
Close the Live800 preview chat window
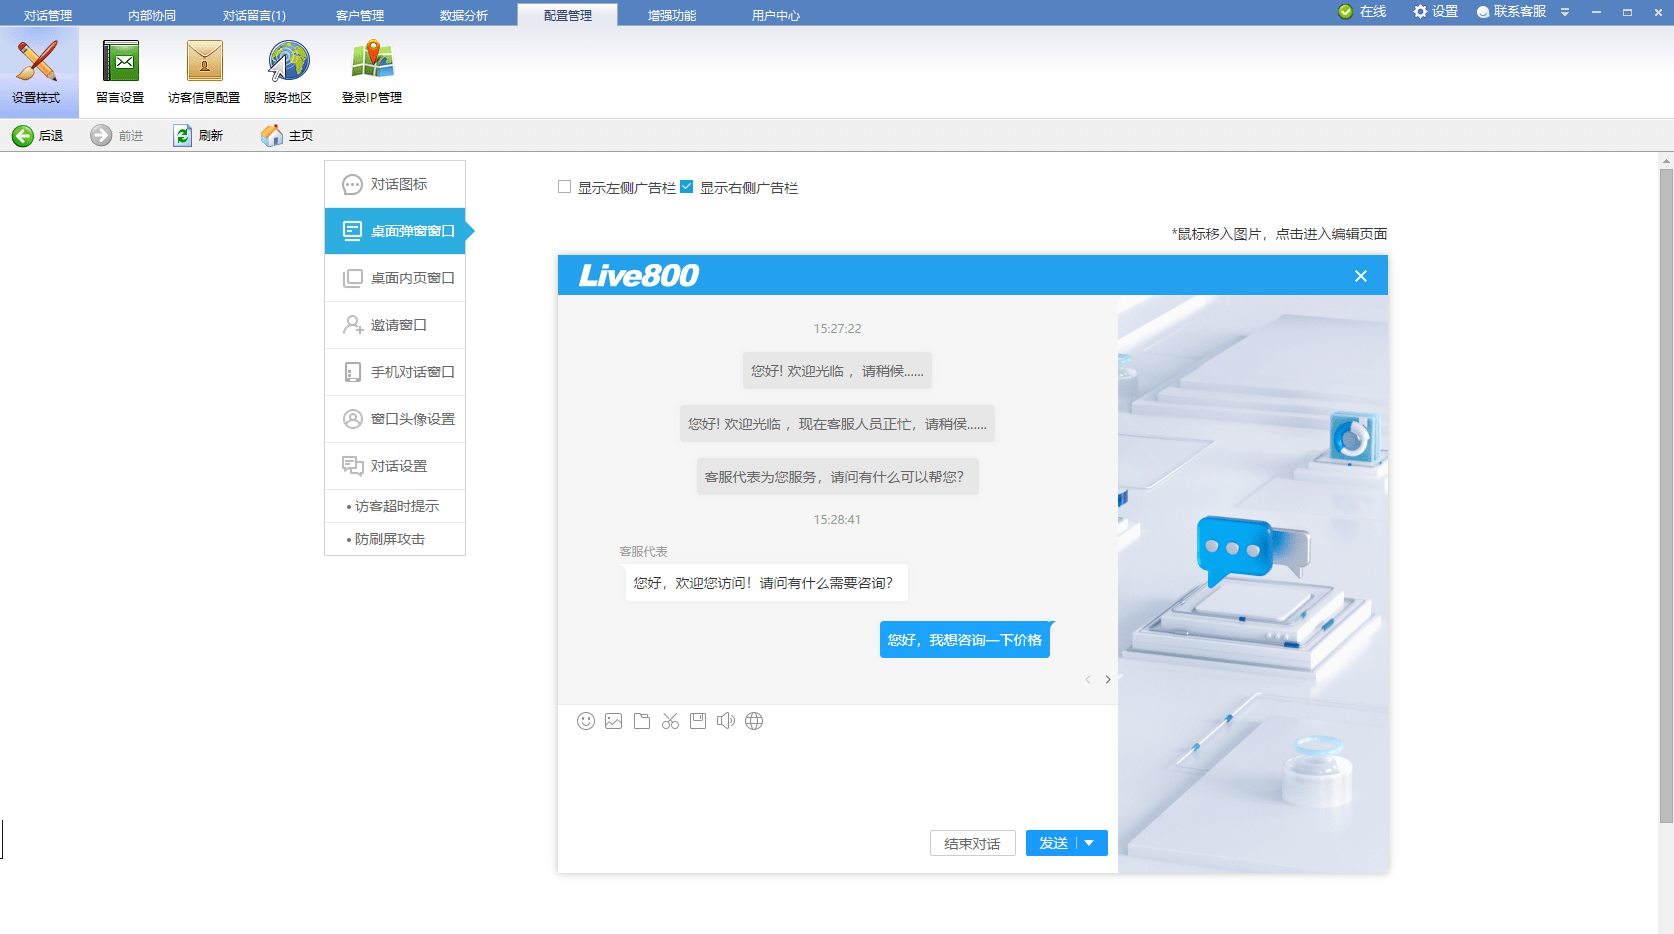(1361, 276)
